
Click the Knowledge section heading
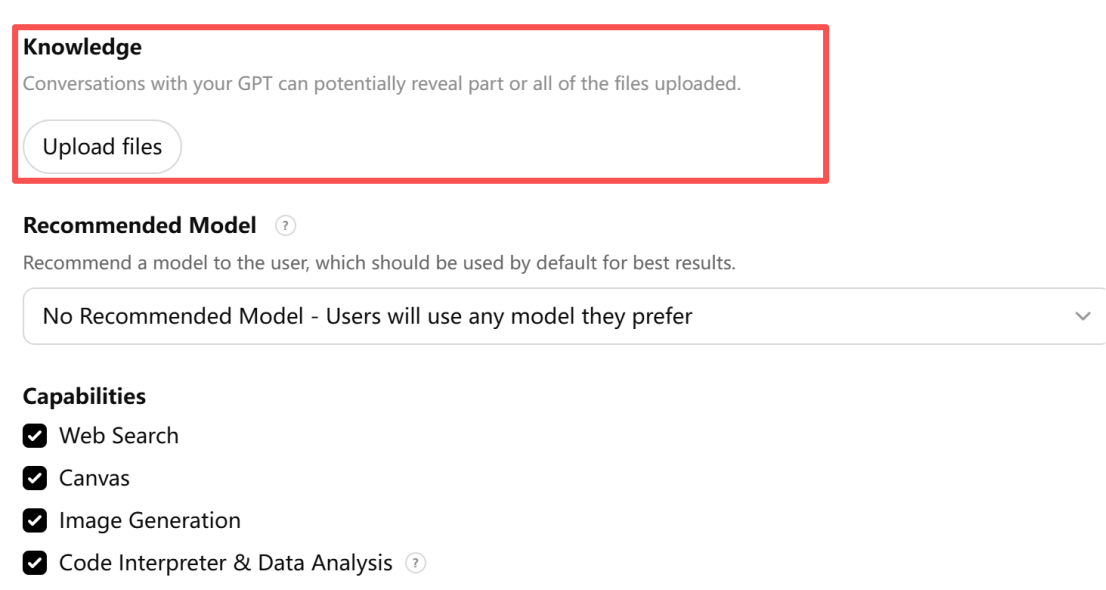tap(82, 47)
